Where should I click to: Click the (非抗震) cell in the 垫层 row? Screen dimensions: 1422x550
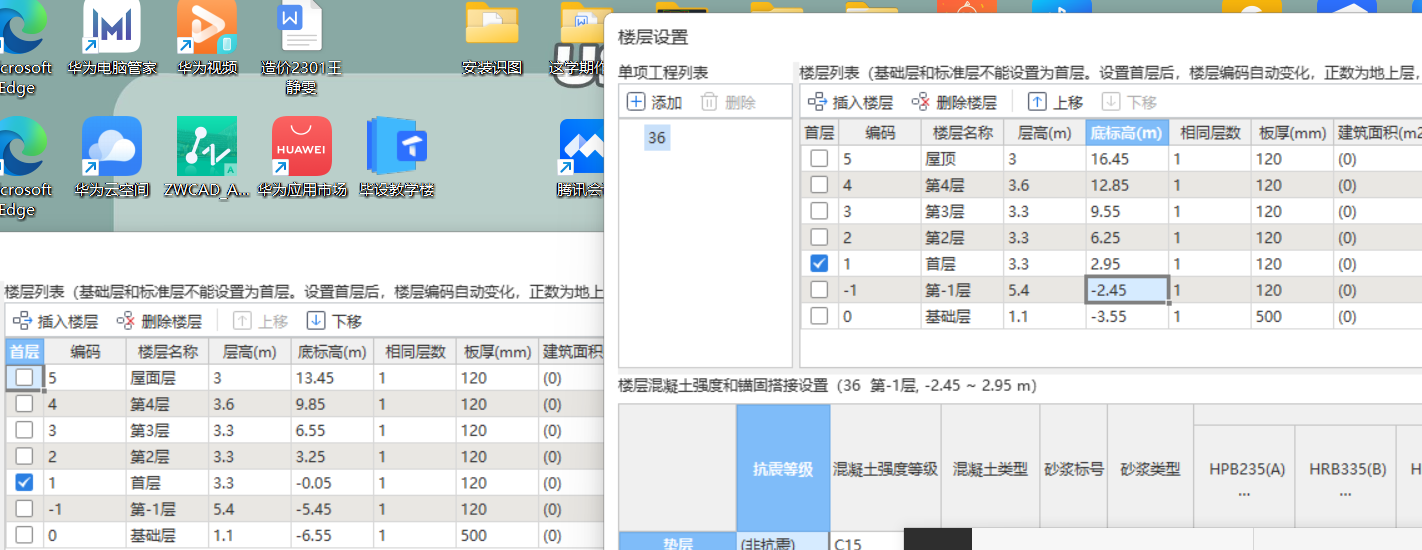(783, 540)
